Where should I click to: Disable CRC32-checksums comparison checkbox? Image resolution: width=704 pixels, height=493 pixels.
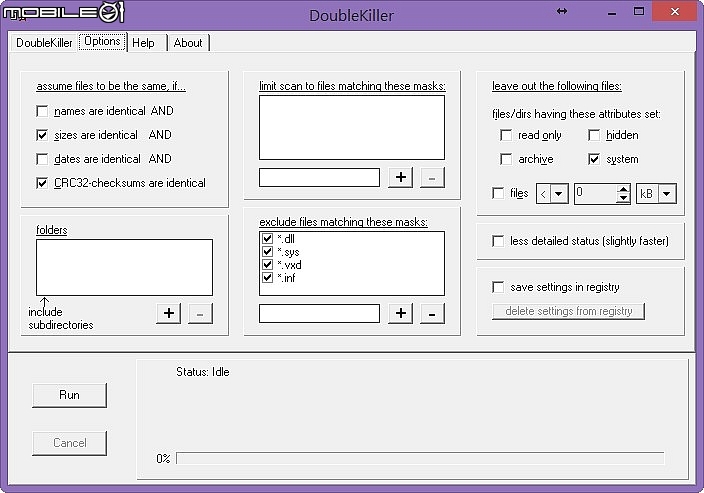[x=42, y=183]
